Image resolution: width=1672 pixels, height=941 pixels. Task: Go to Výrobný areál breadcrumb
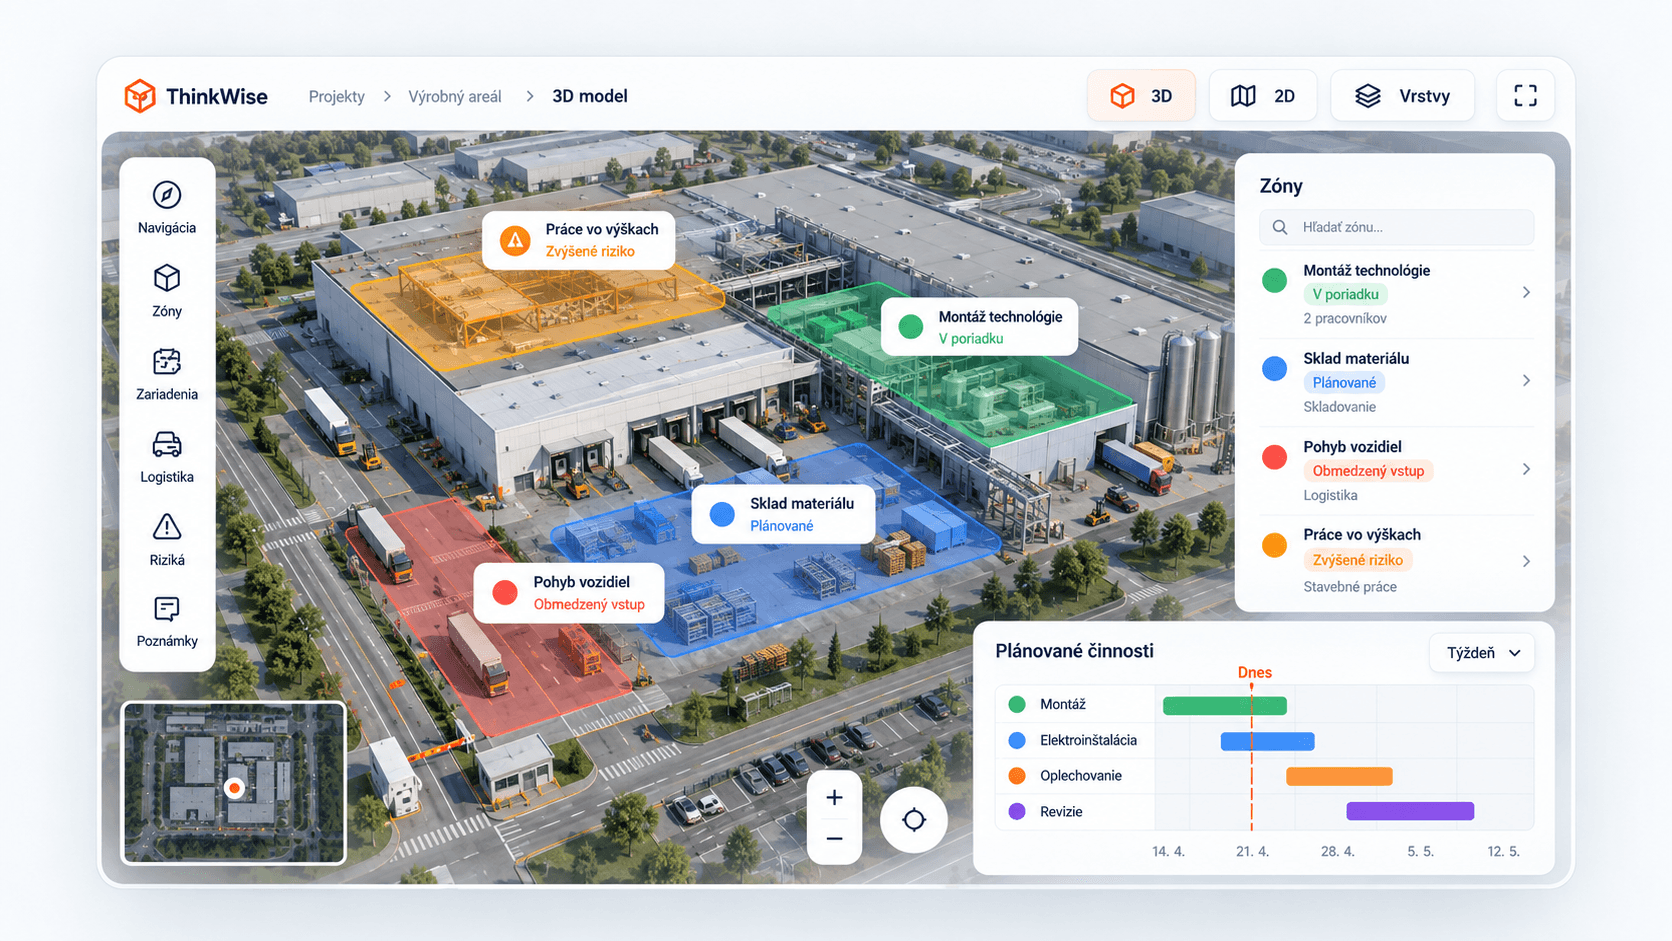click(x=455, y=97)
